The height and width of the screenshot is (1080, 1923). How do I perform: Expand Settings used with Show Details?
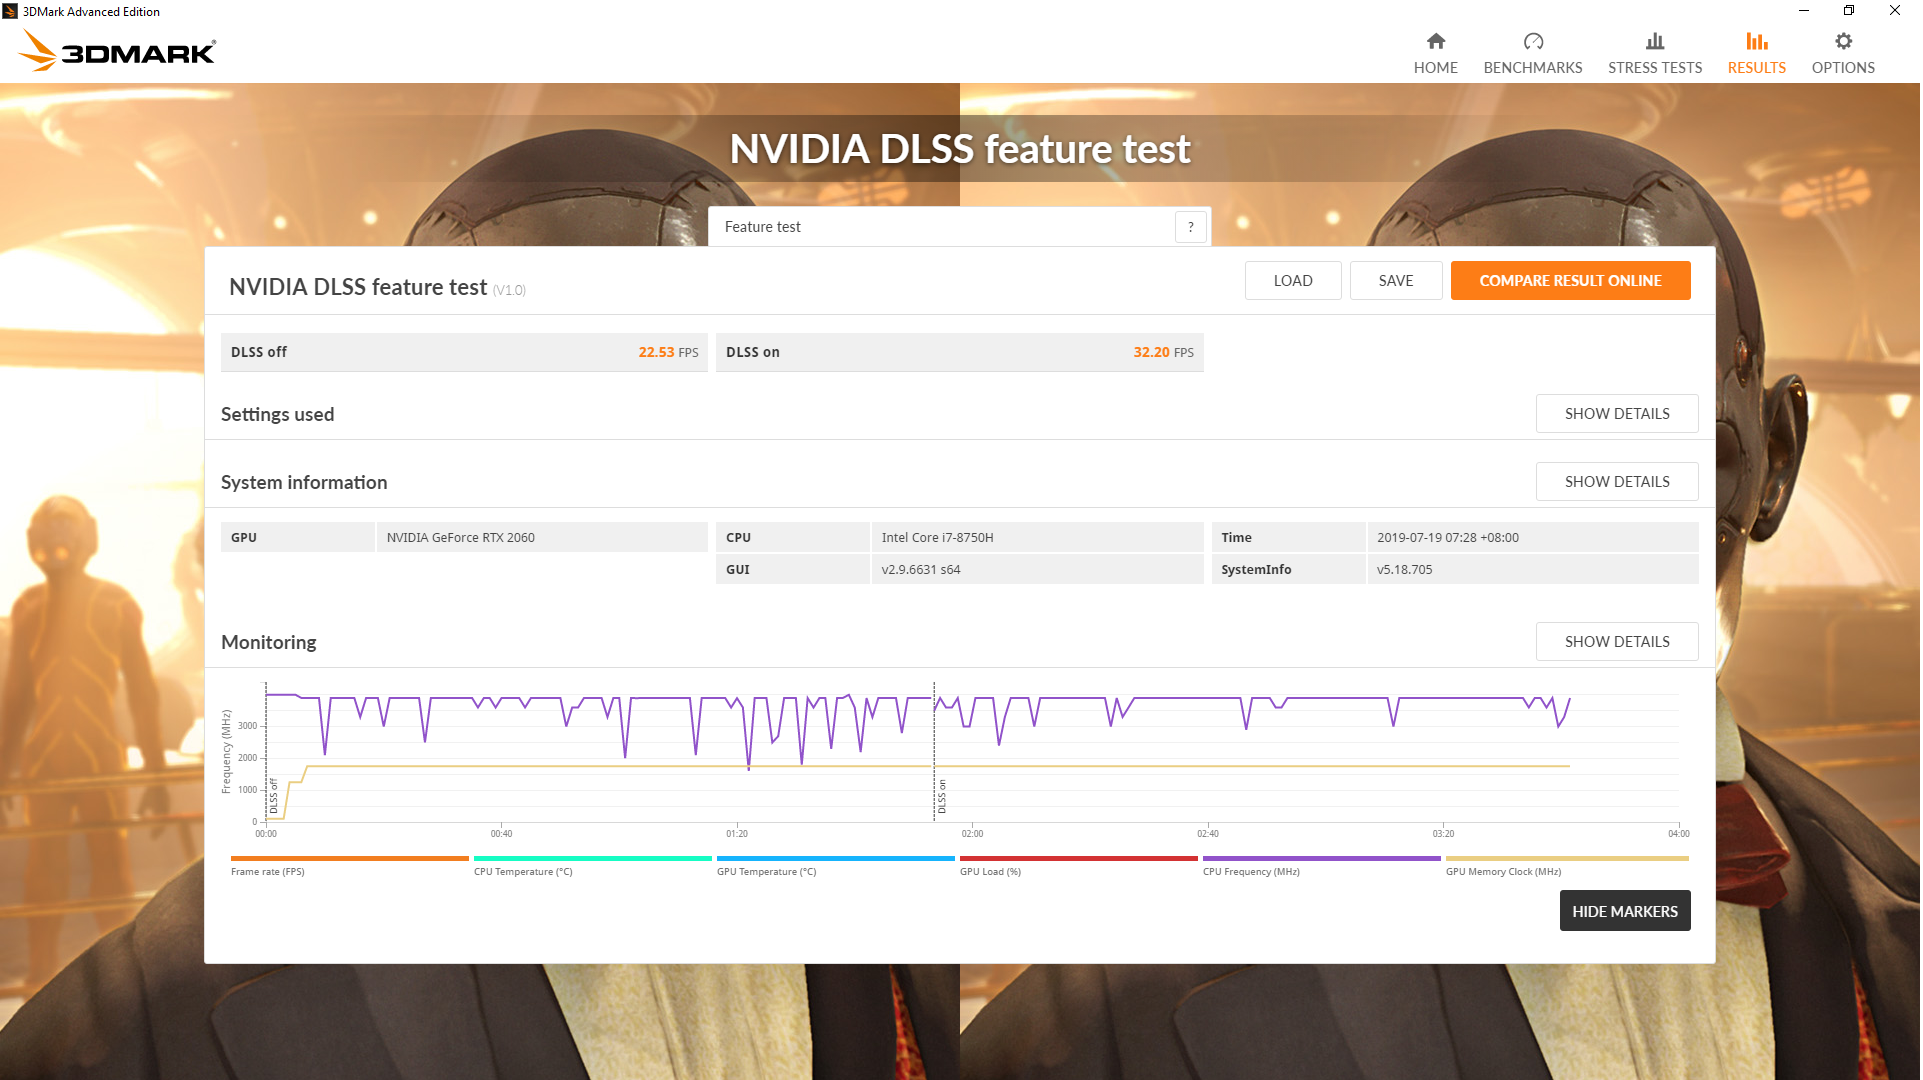point(1619,414)
